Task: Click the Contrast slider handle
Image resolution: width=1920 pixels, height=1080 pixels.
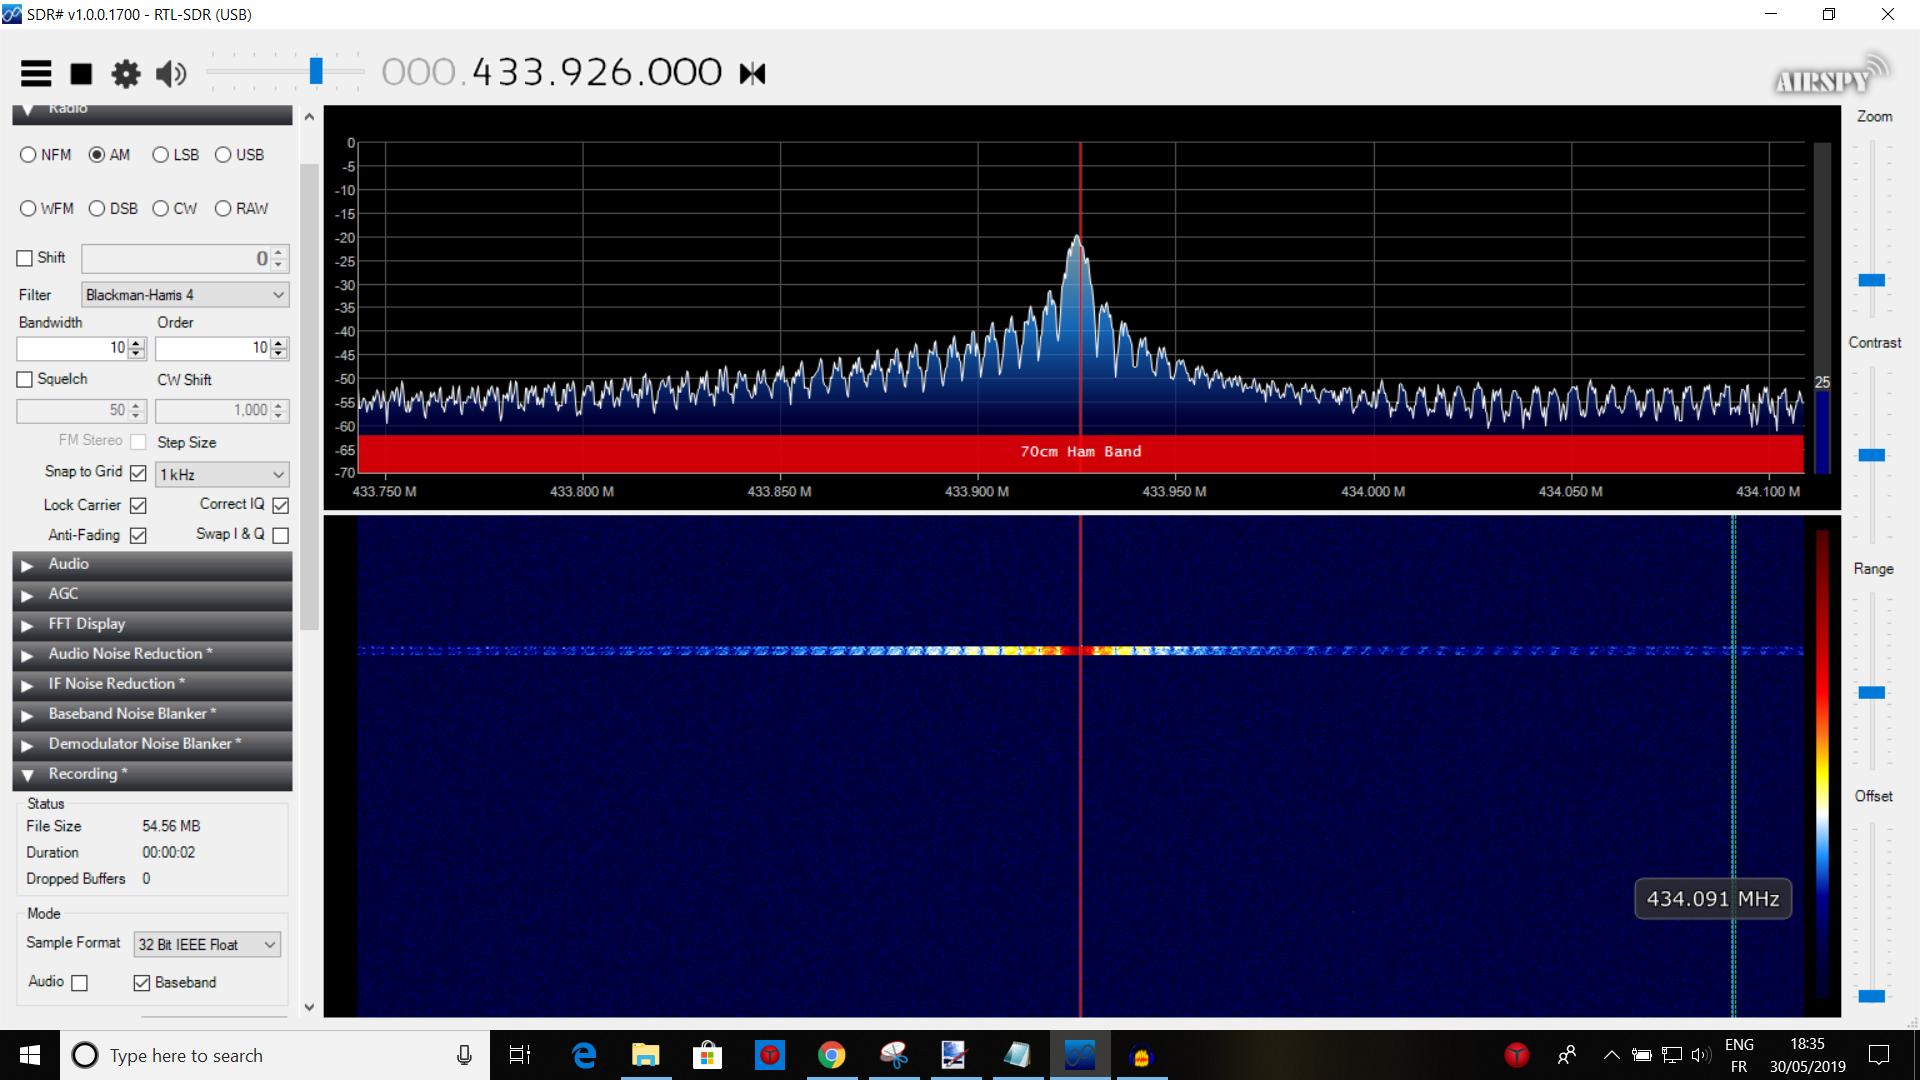Action: coord(1871,455)
